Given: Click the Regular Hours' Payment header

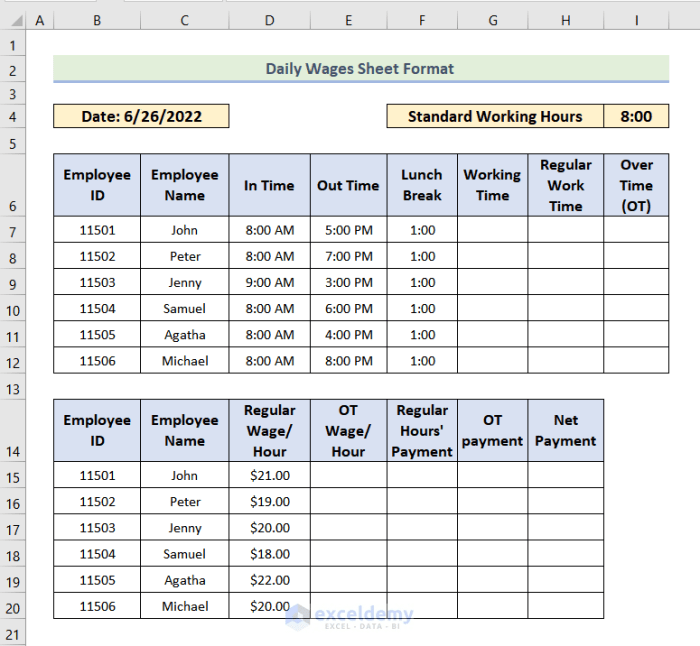Looking at the screenshot, I should [422, 431].
